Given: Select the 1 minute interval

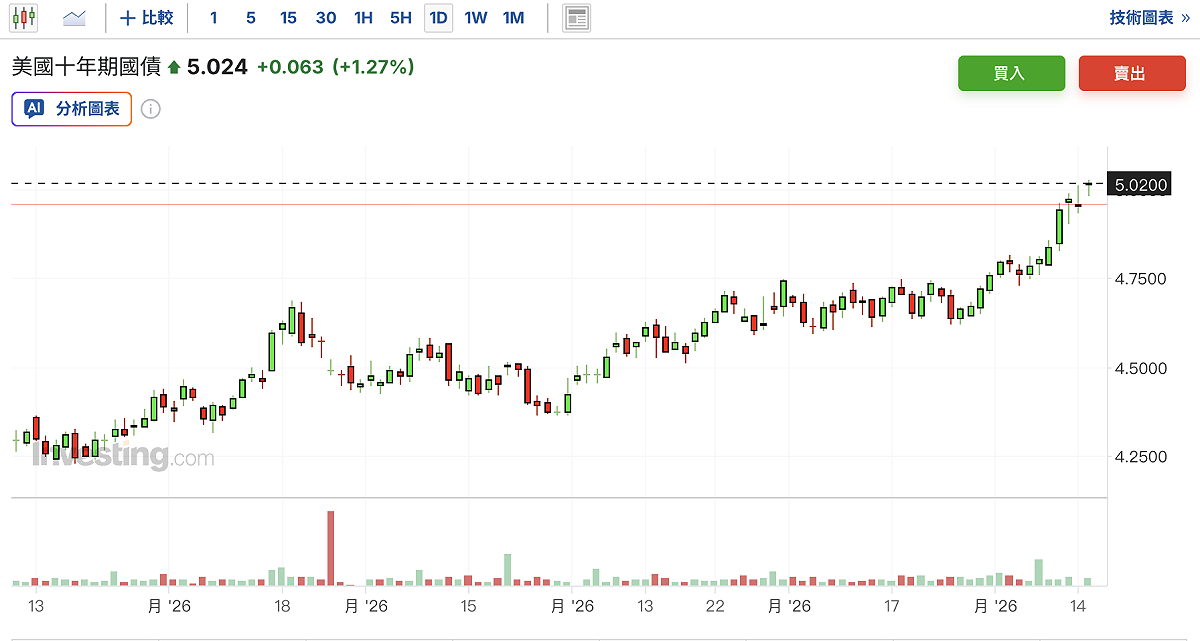Looking at the screenshot, I should point(214,18).
